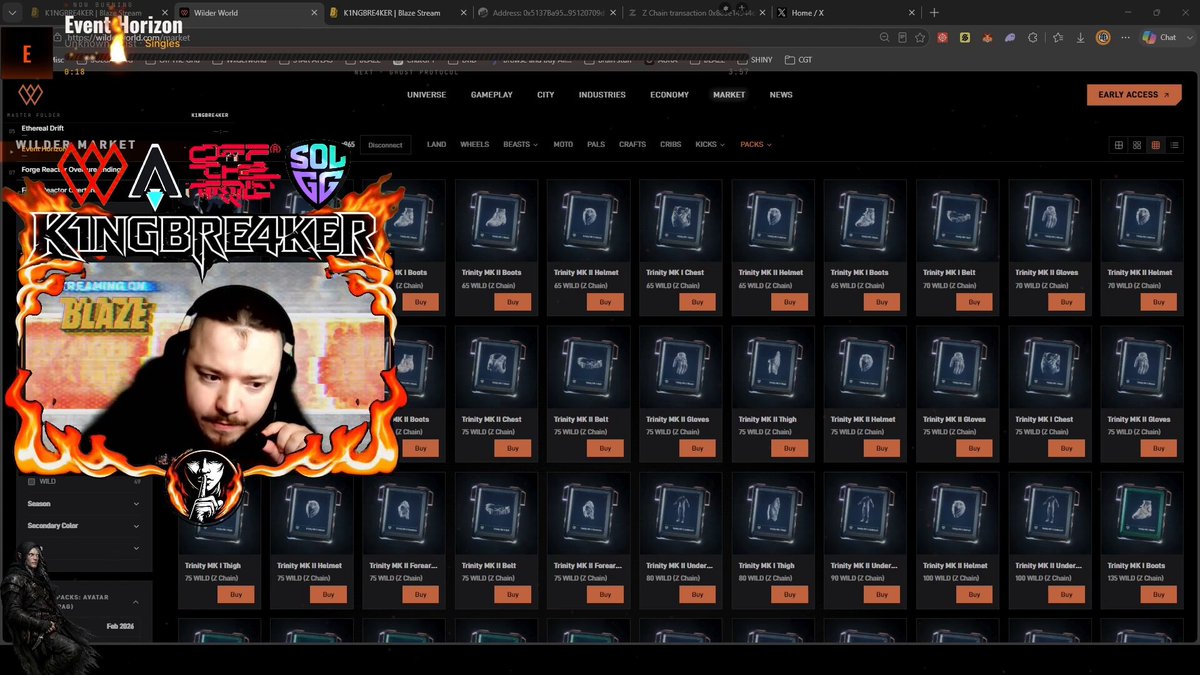Expand the Season filter section
This screenshot has height=675, width=1200.
[x=84, y=503]
